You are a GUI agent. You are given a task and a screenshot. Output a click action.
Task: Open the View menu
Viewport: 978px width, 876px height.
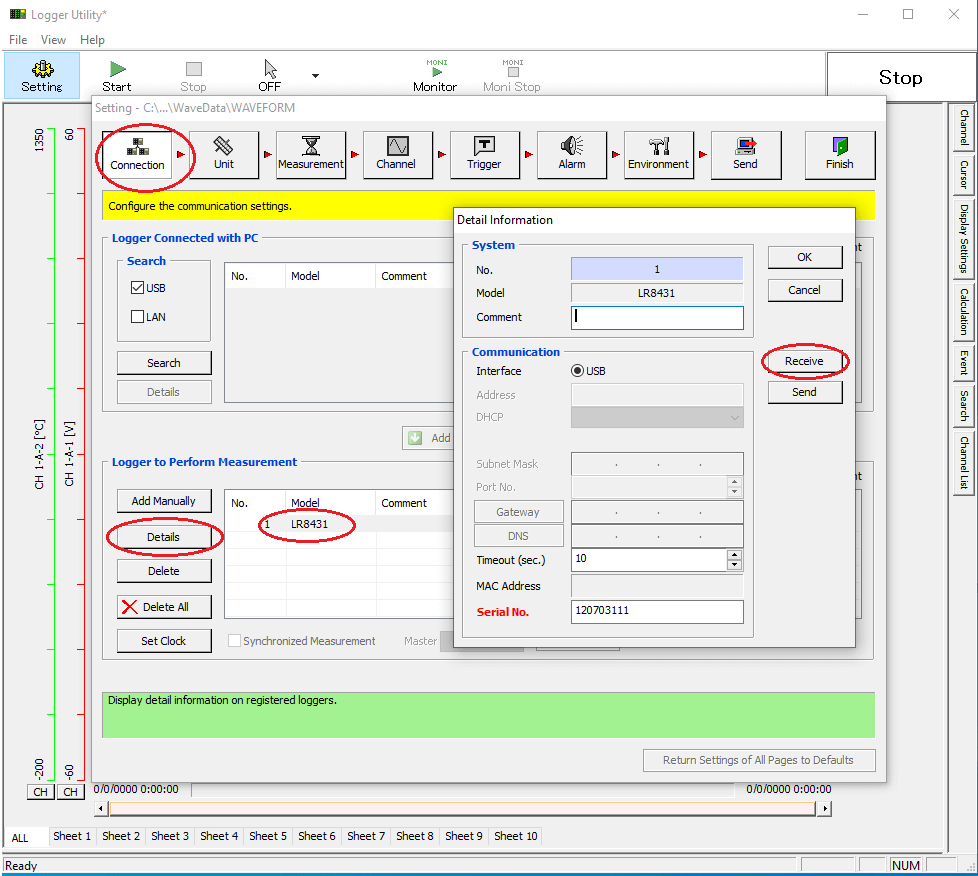[x=53, y=40]
